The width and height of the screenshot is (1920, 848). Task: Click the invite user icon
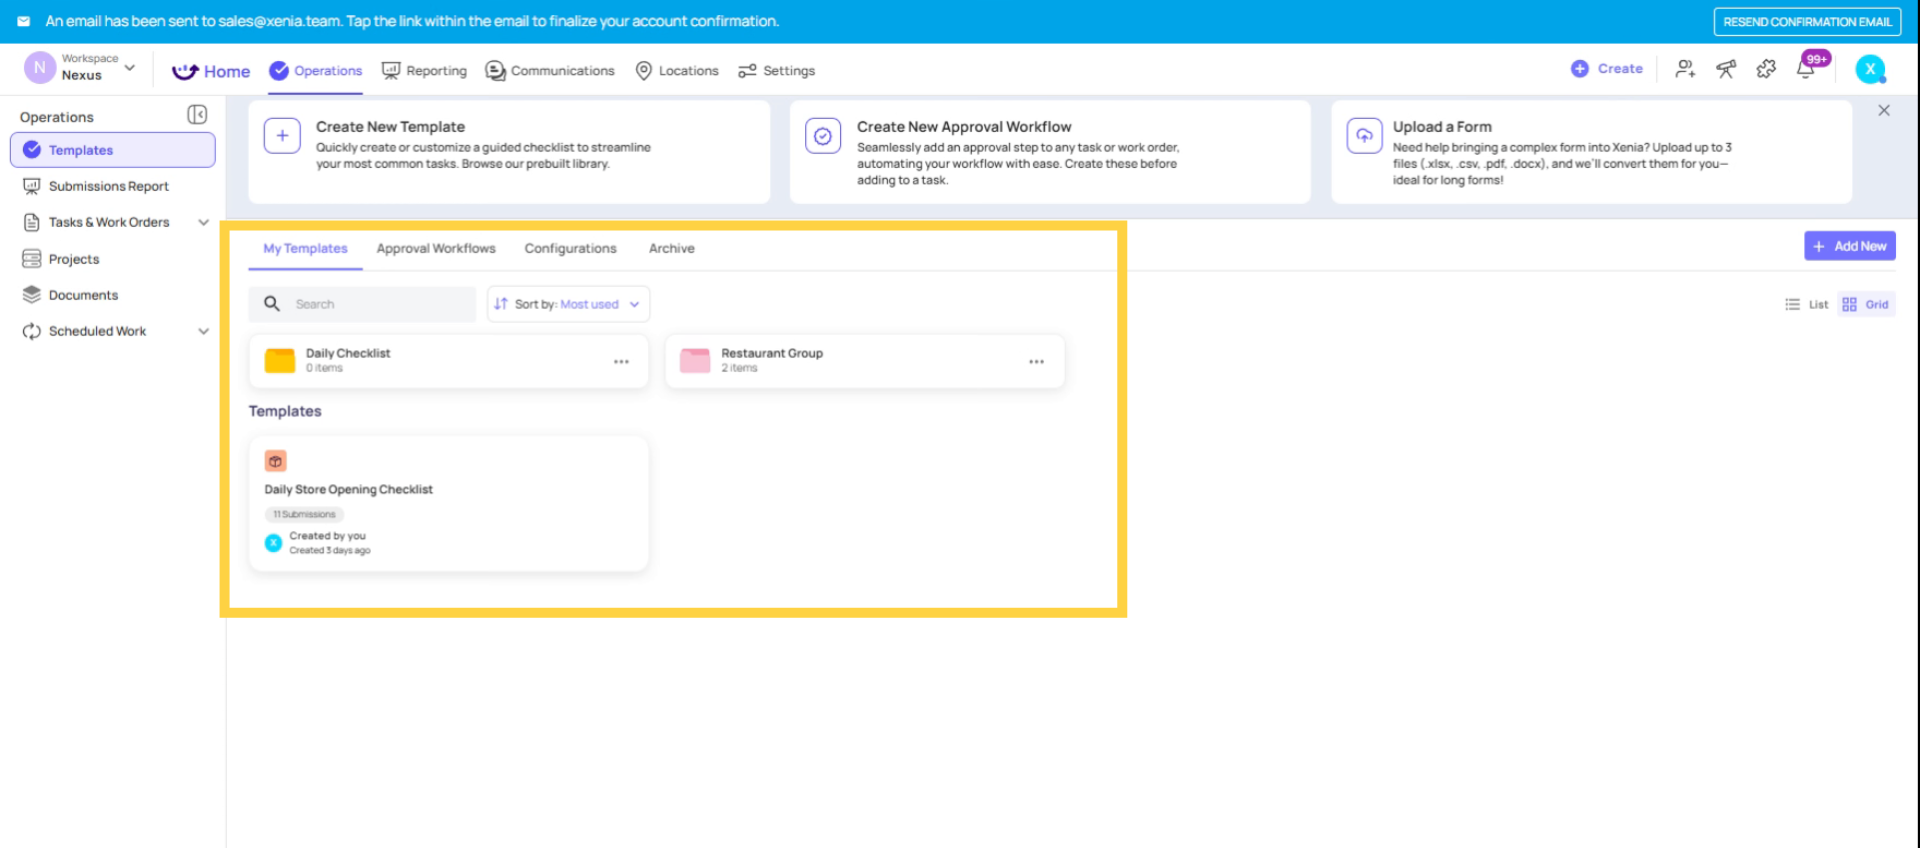tap(1685, 69)
